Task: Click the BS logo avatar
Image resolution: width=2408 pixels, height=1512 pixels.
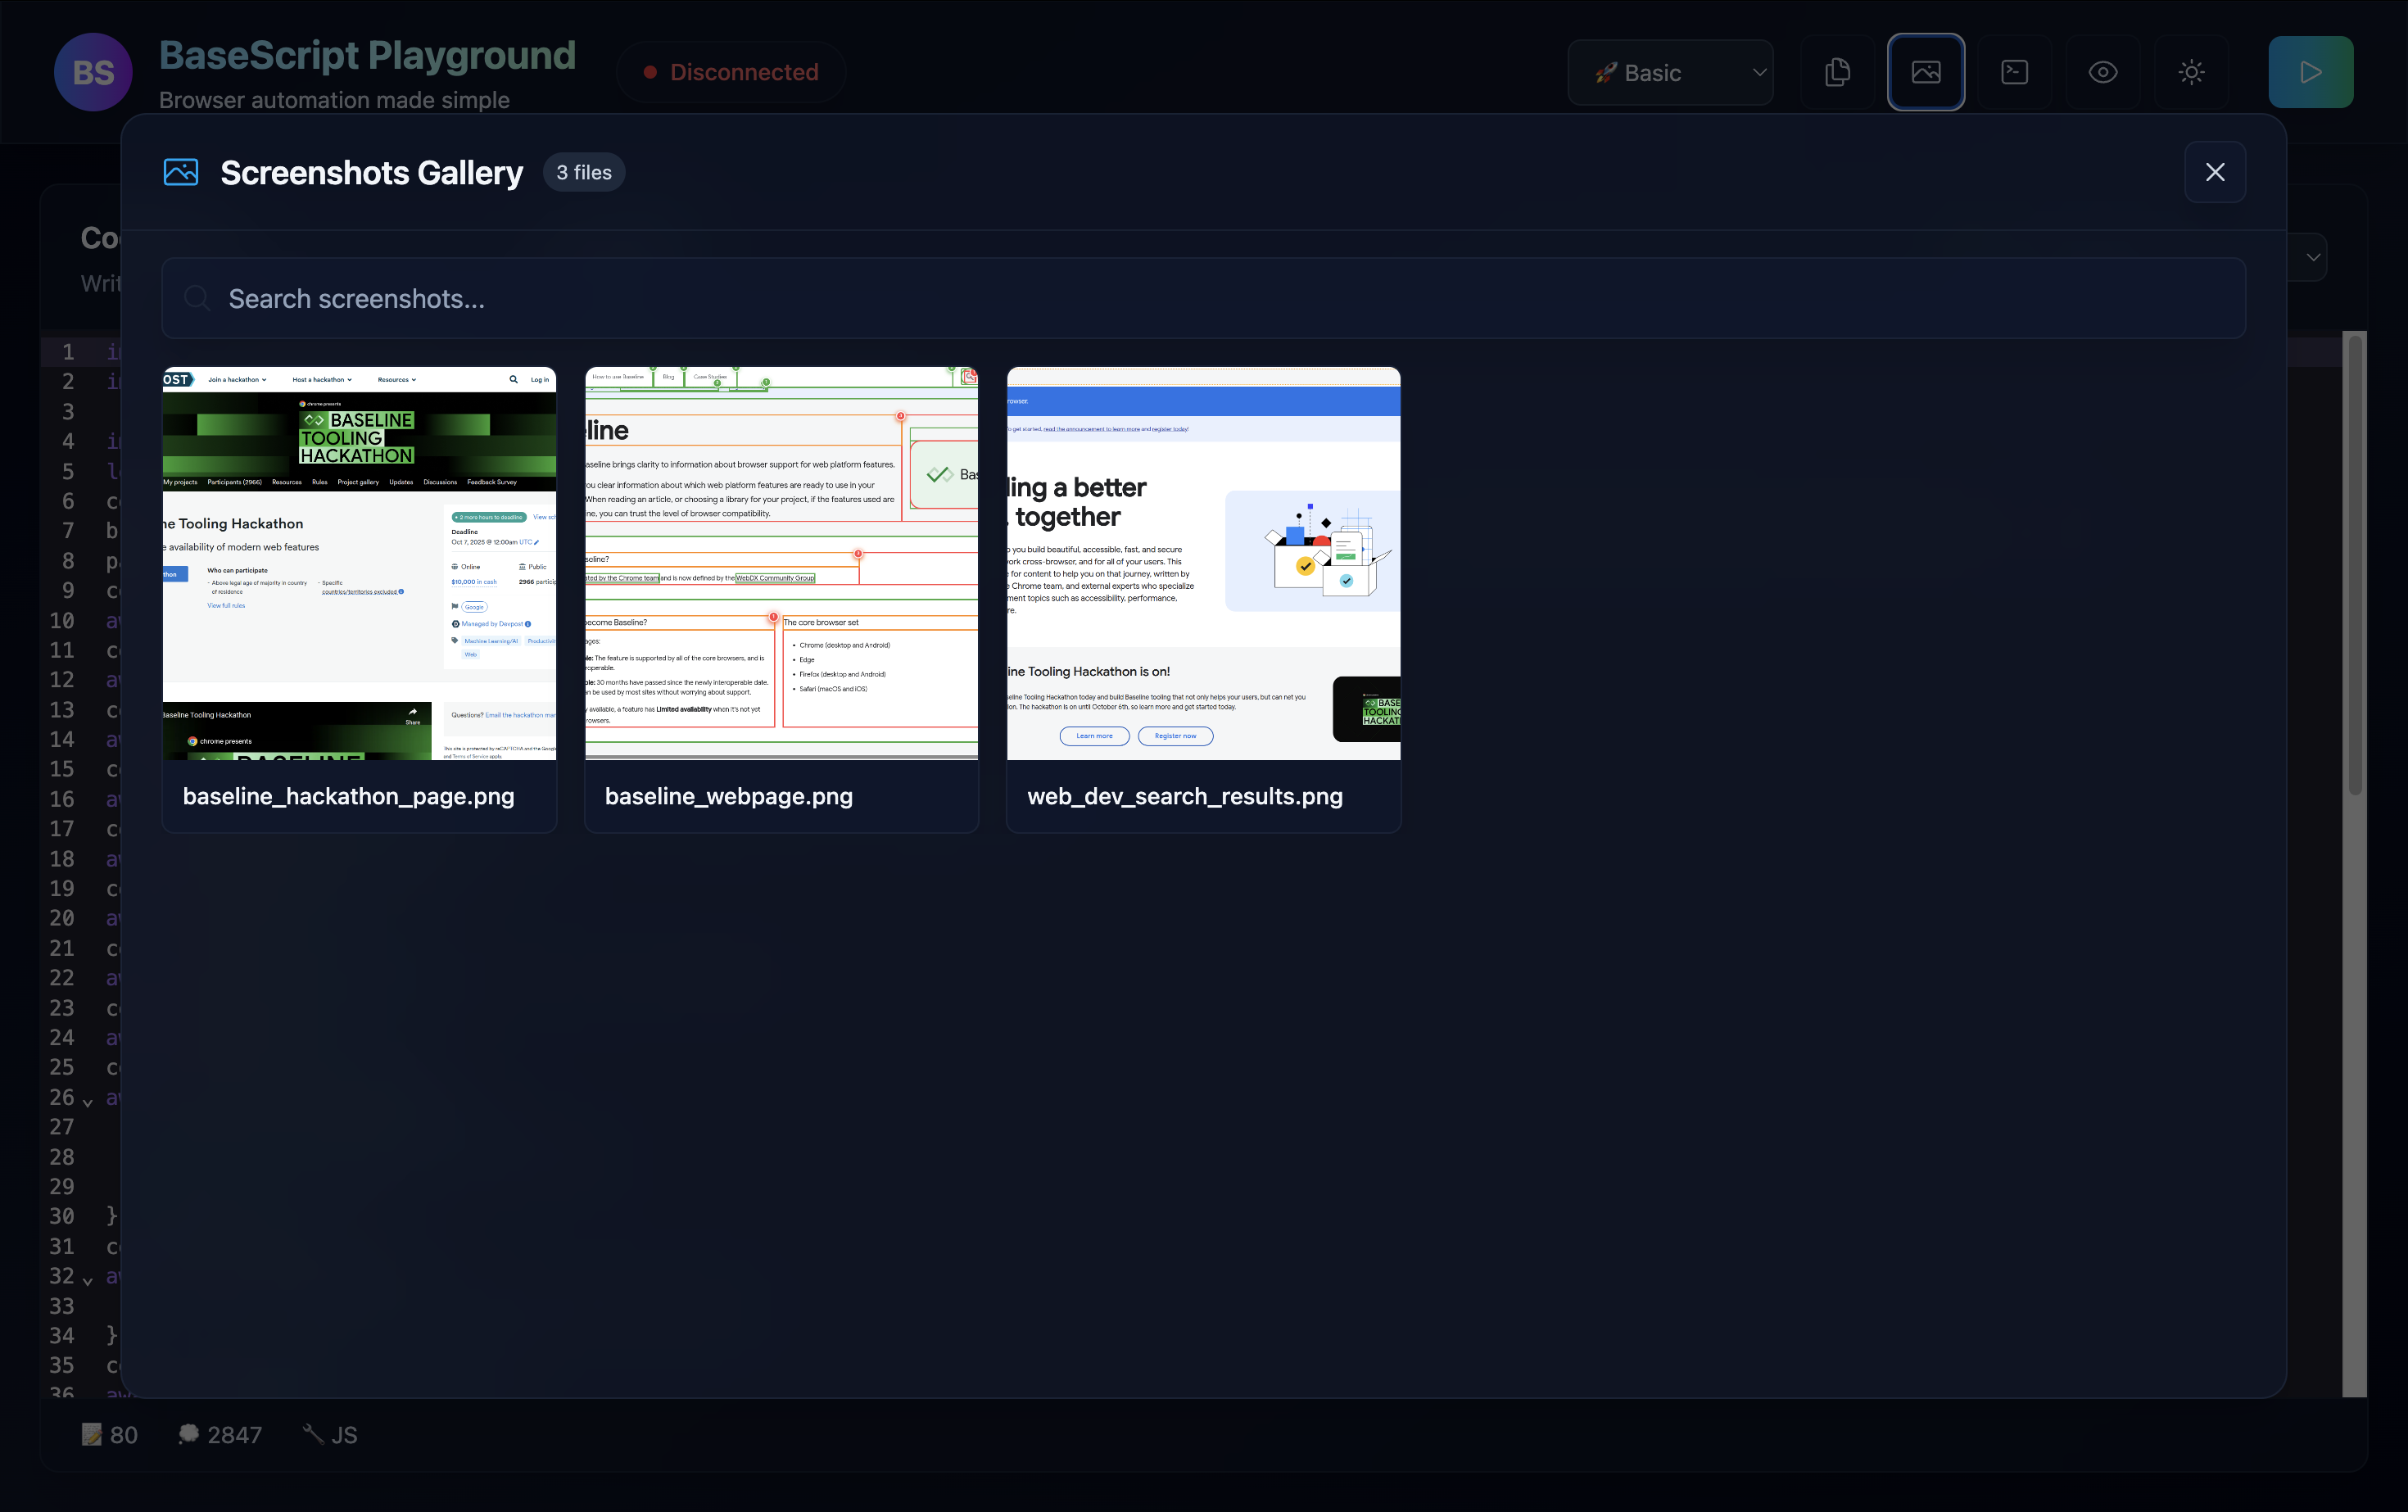Action: tap(93, 72)
